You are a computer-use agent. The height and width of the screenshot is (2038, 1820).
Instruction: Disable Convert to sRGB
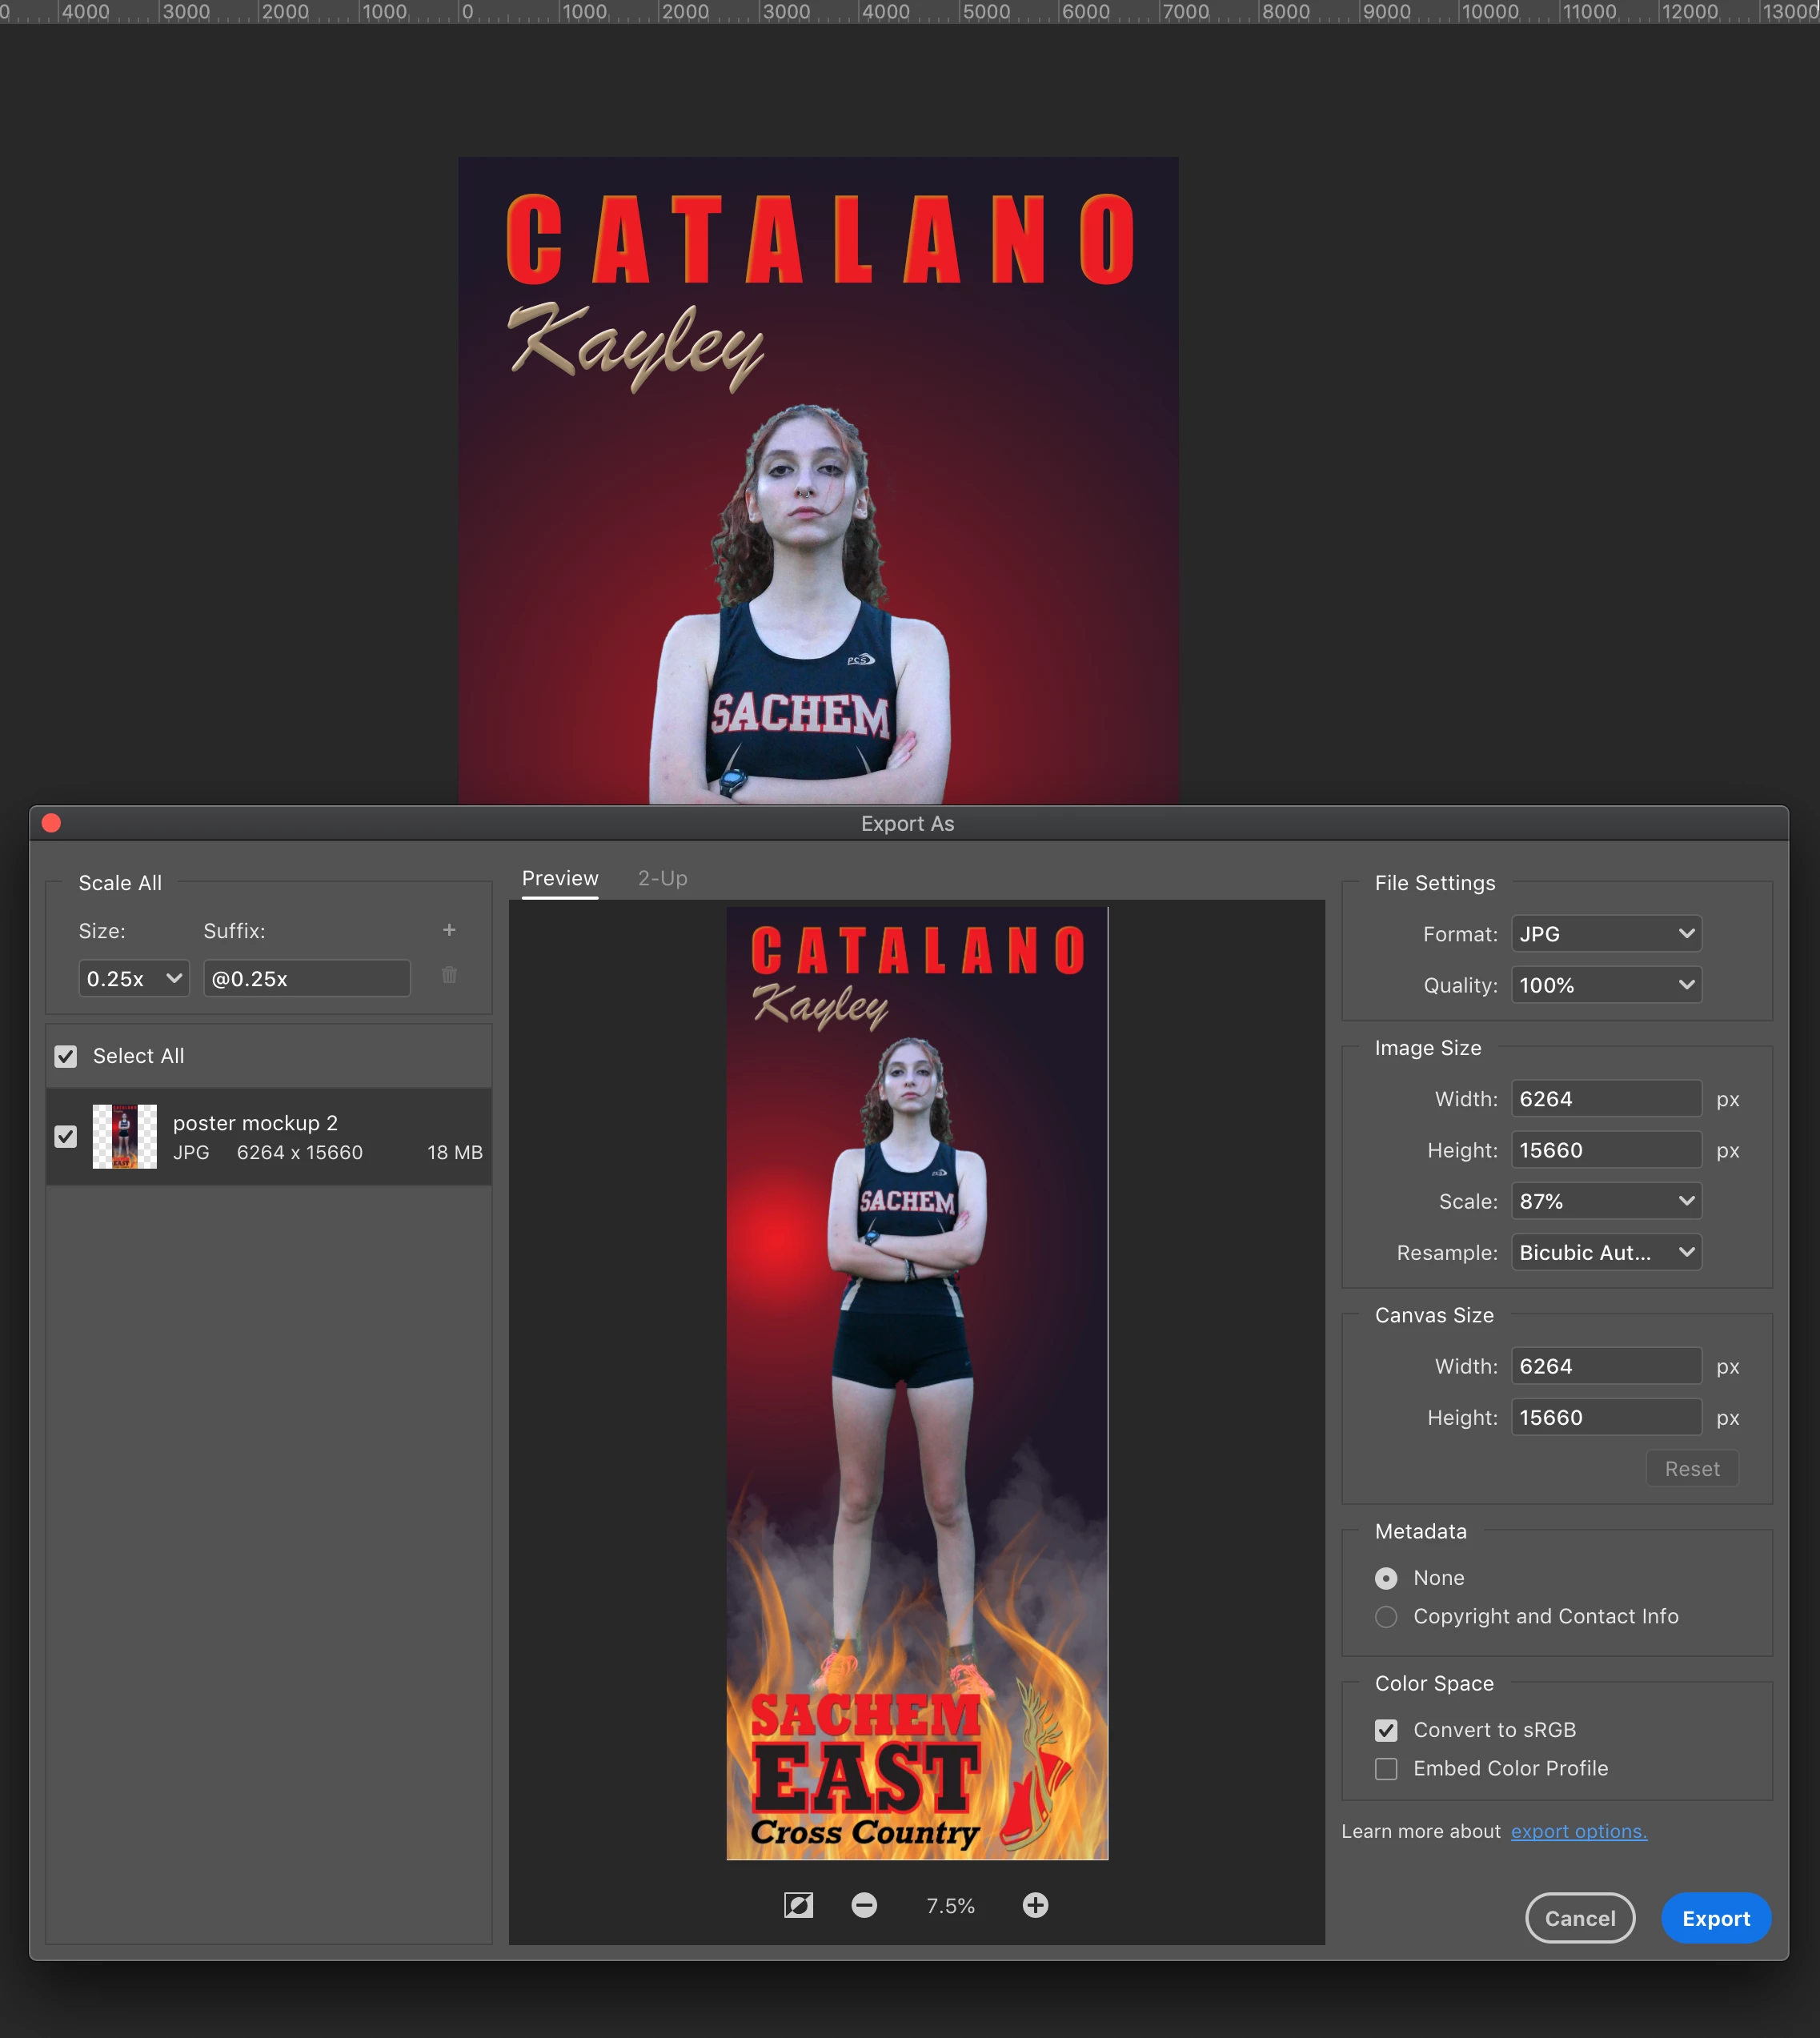pyautogui.click(x=1386, y=1730)
